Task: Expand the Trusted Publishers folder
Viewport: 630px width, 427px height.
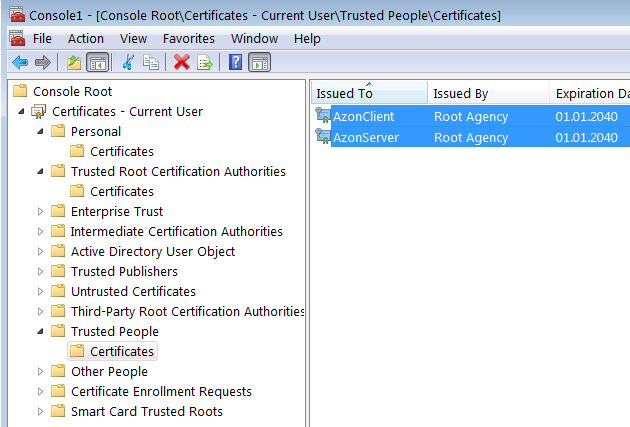Action: 41,271
